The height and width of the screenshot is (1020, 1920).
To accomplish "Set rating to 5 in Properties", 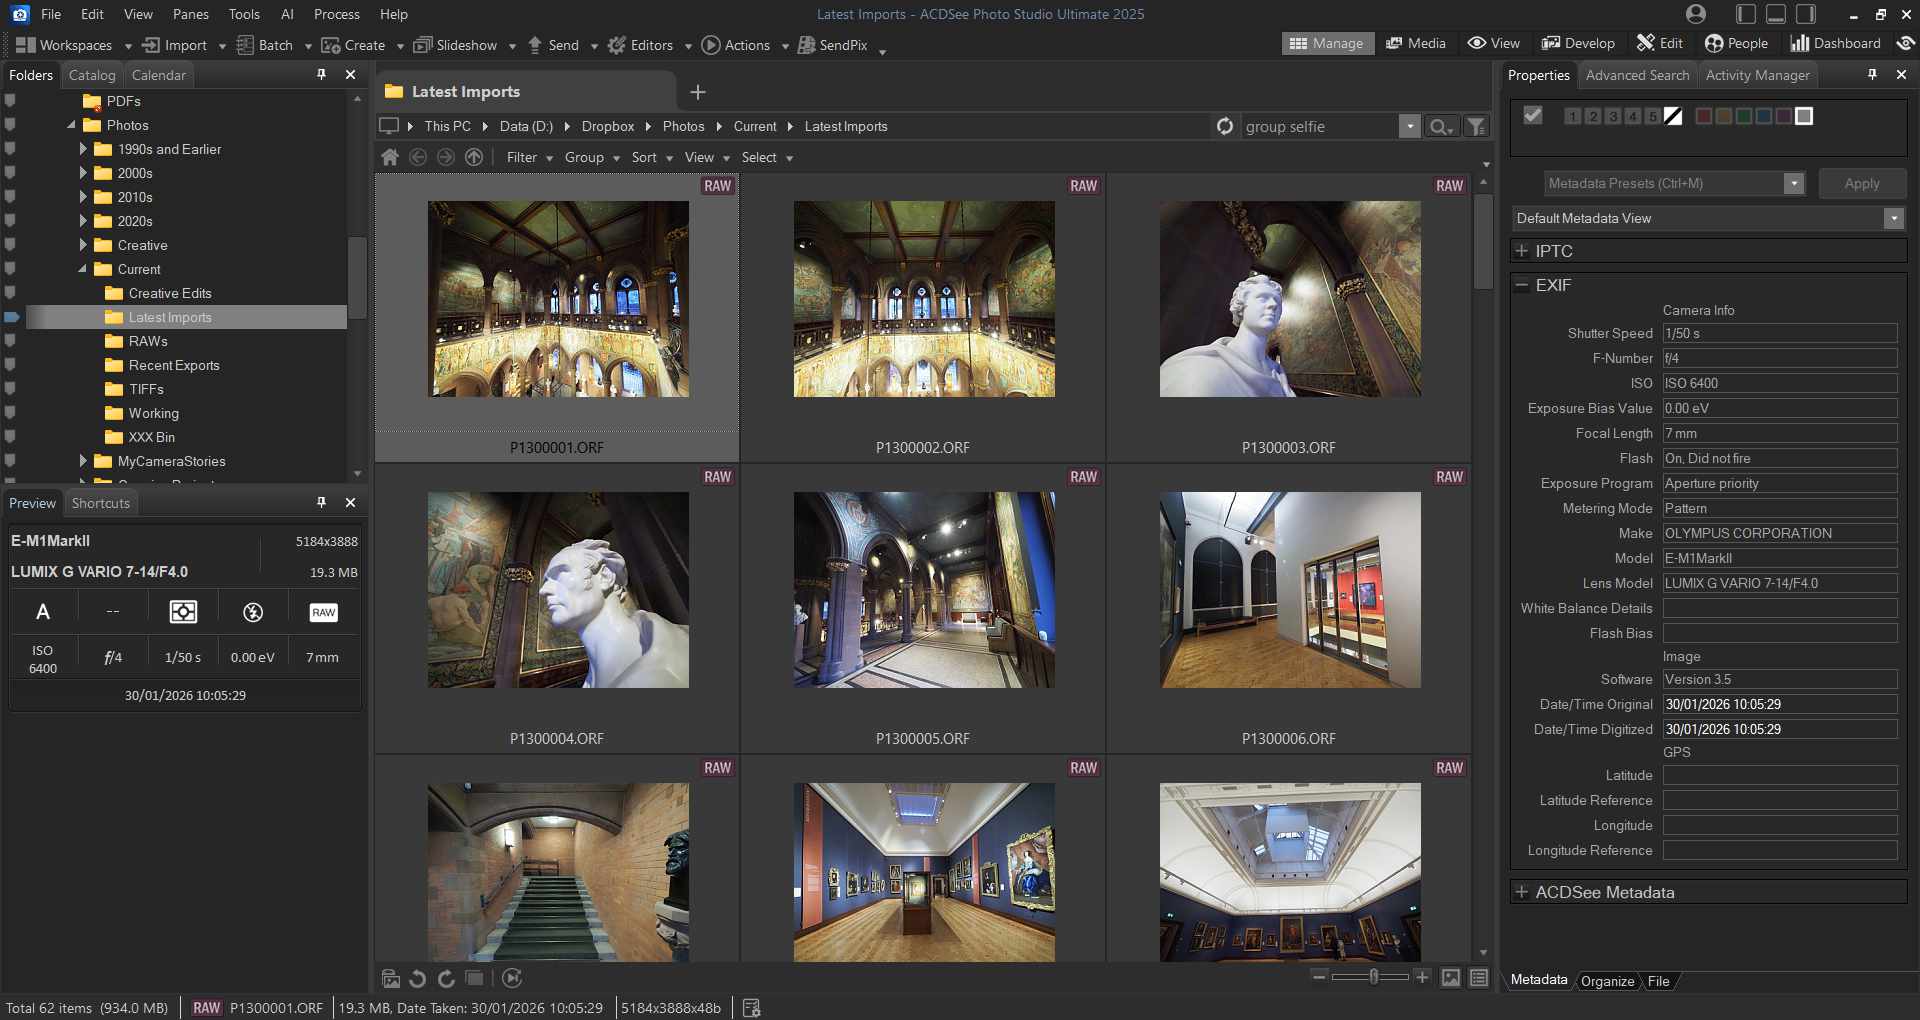I will coord(1652,116).
